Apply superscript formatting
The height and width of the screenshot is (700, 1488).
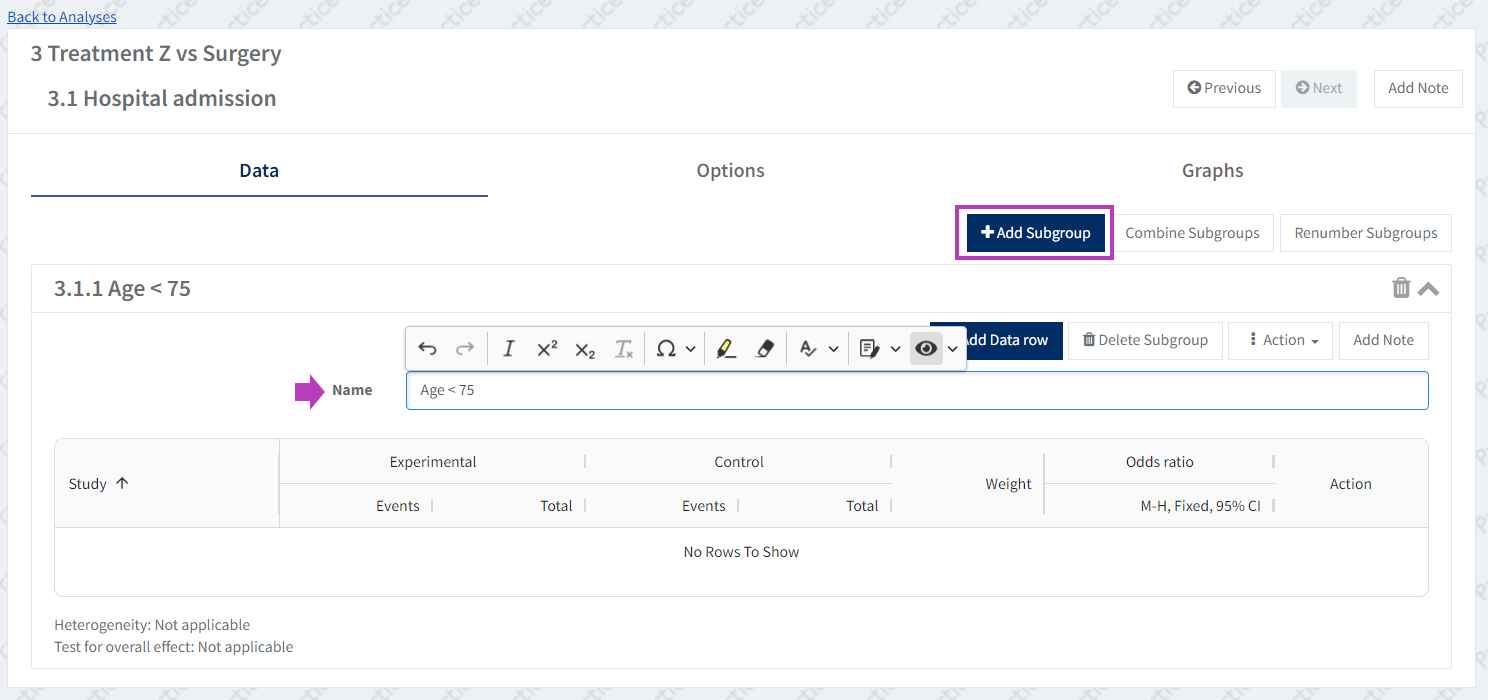[547, 349]
